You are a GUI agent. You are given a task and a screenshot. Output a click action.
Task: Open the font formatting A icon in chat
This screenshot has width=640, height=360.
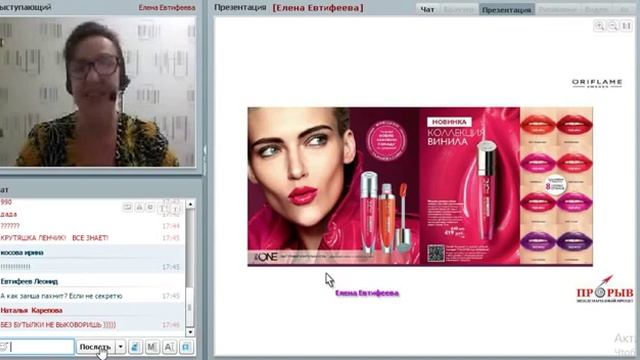tap(169, 347)
